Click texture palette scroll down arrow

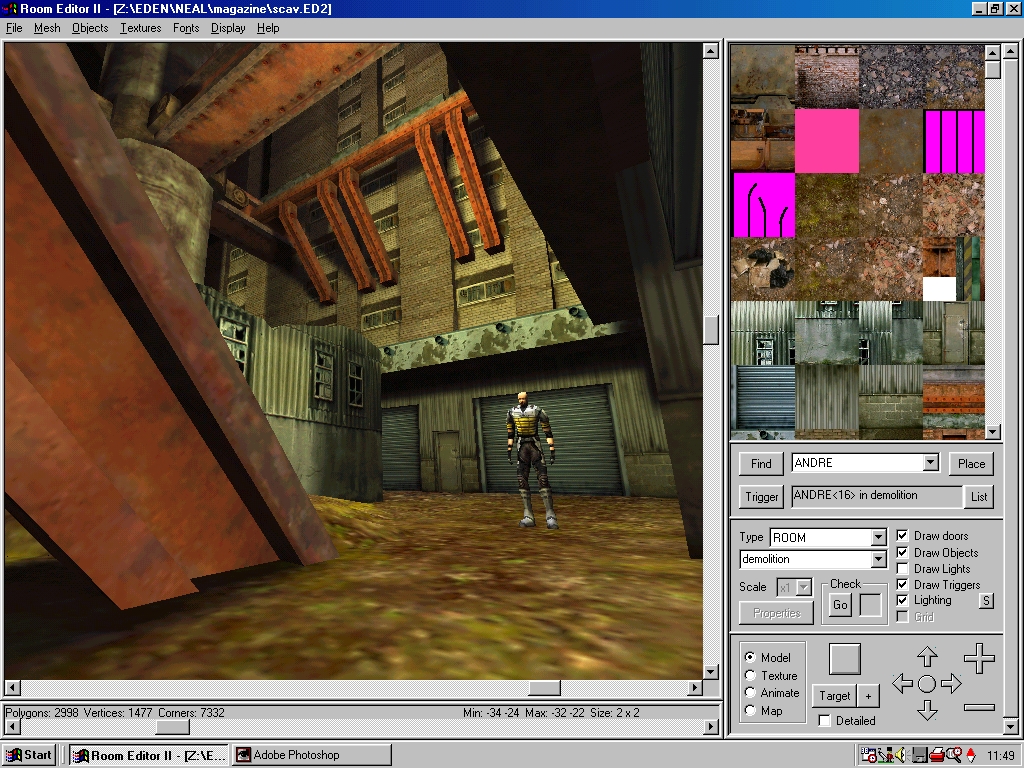(993, 432)
